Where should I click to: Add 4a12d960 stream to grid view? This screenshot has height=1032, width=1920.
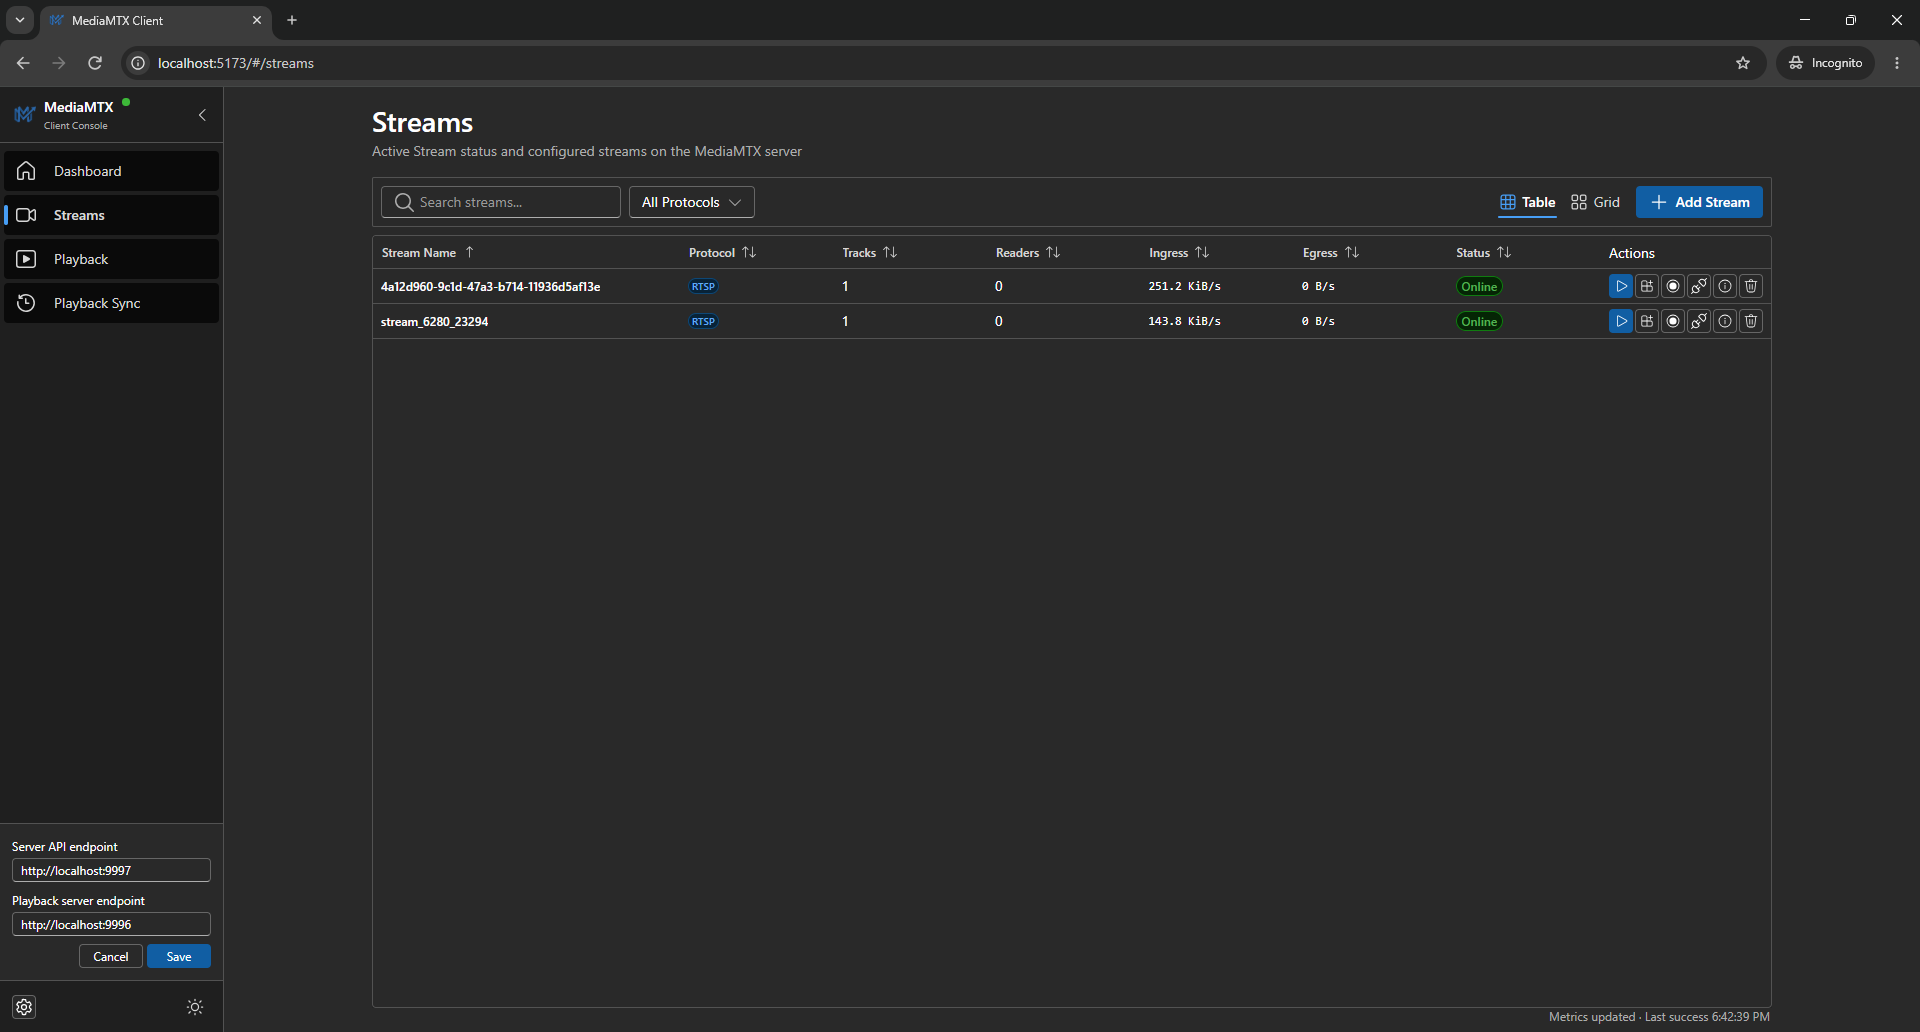click(x=1647, y=286)
